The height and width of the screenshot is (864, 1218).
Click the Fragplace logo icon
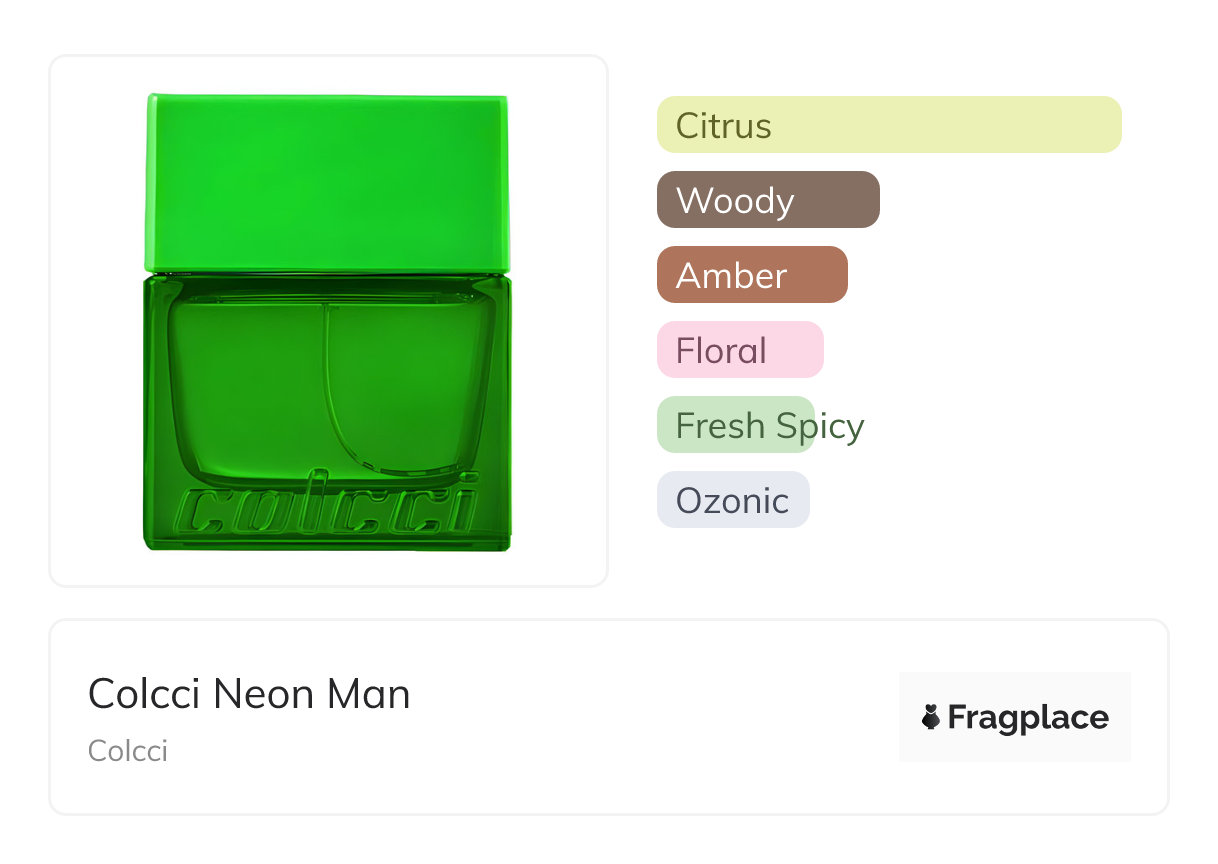click(x=931, y=717)
